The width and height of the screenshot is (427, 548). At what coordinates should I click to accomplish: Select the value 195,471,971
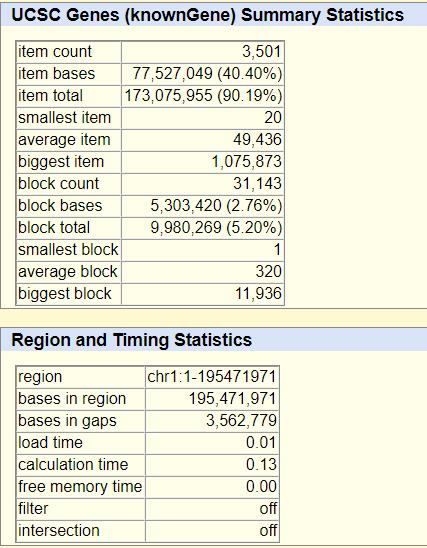tap(233, 399)
